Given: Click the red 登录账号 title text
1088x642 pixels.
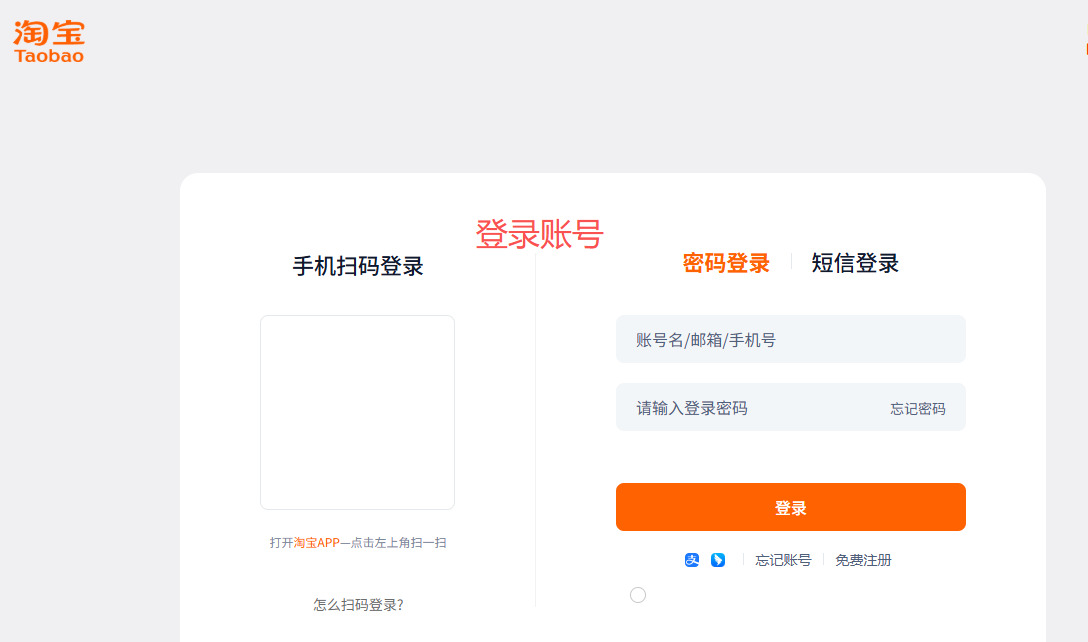Looking at the screenshot, I should pyautogui.click(x=539, y=234).
